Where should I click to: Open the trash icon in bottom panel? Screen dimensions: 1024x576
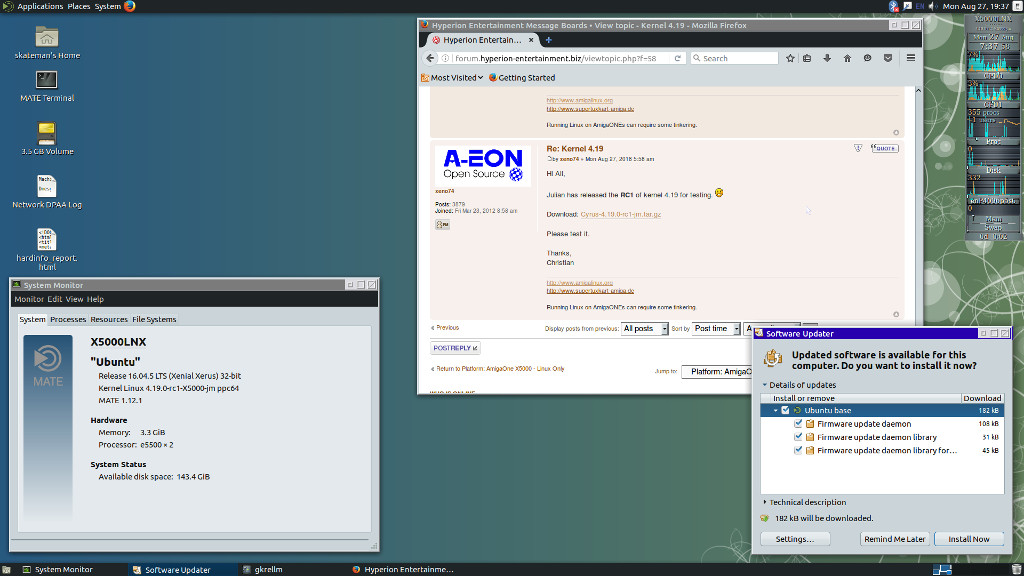click(x=1017, y=569)
